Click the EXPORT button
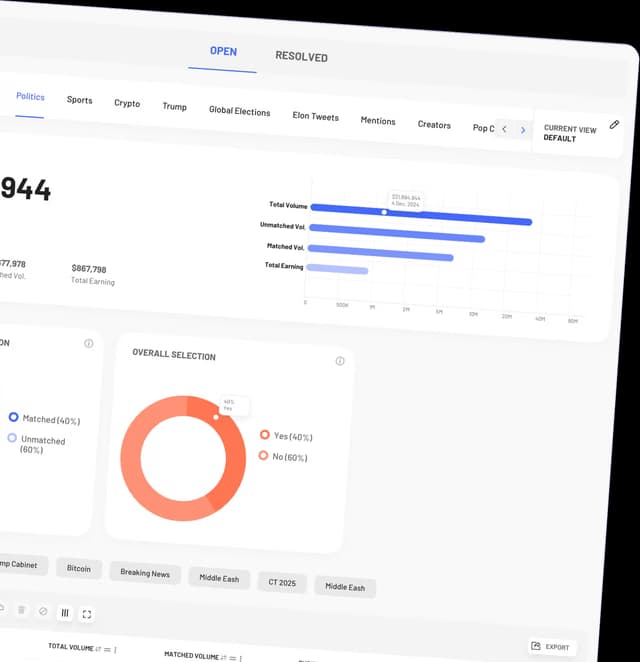 (552, 646)
